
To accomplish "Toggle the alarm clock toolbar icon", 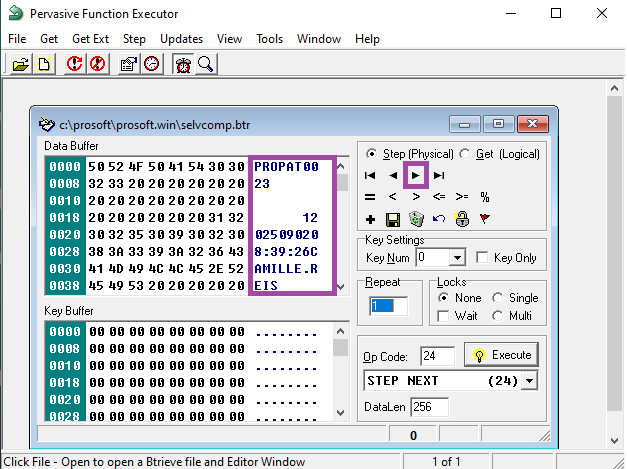I will (183, 64).
